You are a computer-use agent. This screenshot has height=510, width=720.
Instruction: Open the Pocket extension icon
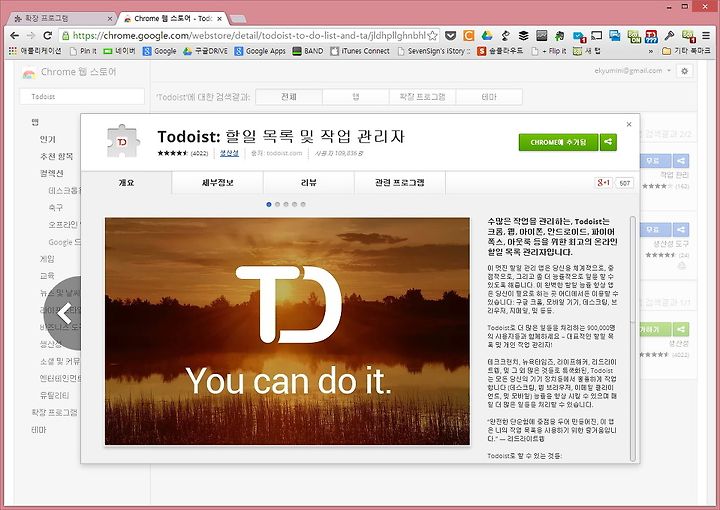pyautogui.click(x=450, y=35)
